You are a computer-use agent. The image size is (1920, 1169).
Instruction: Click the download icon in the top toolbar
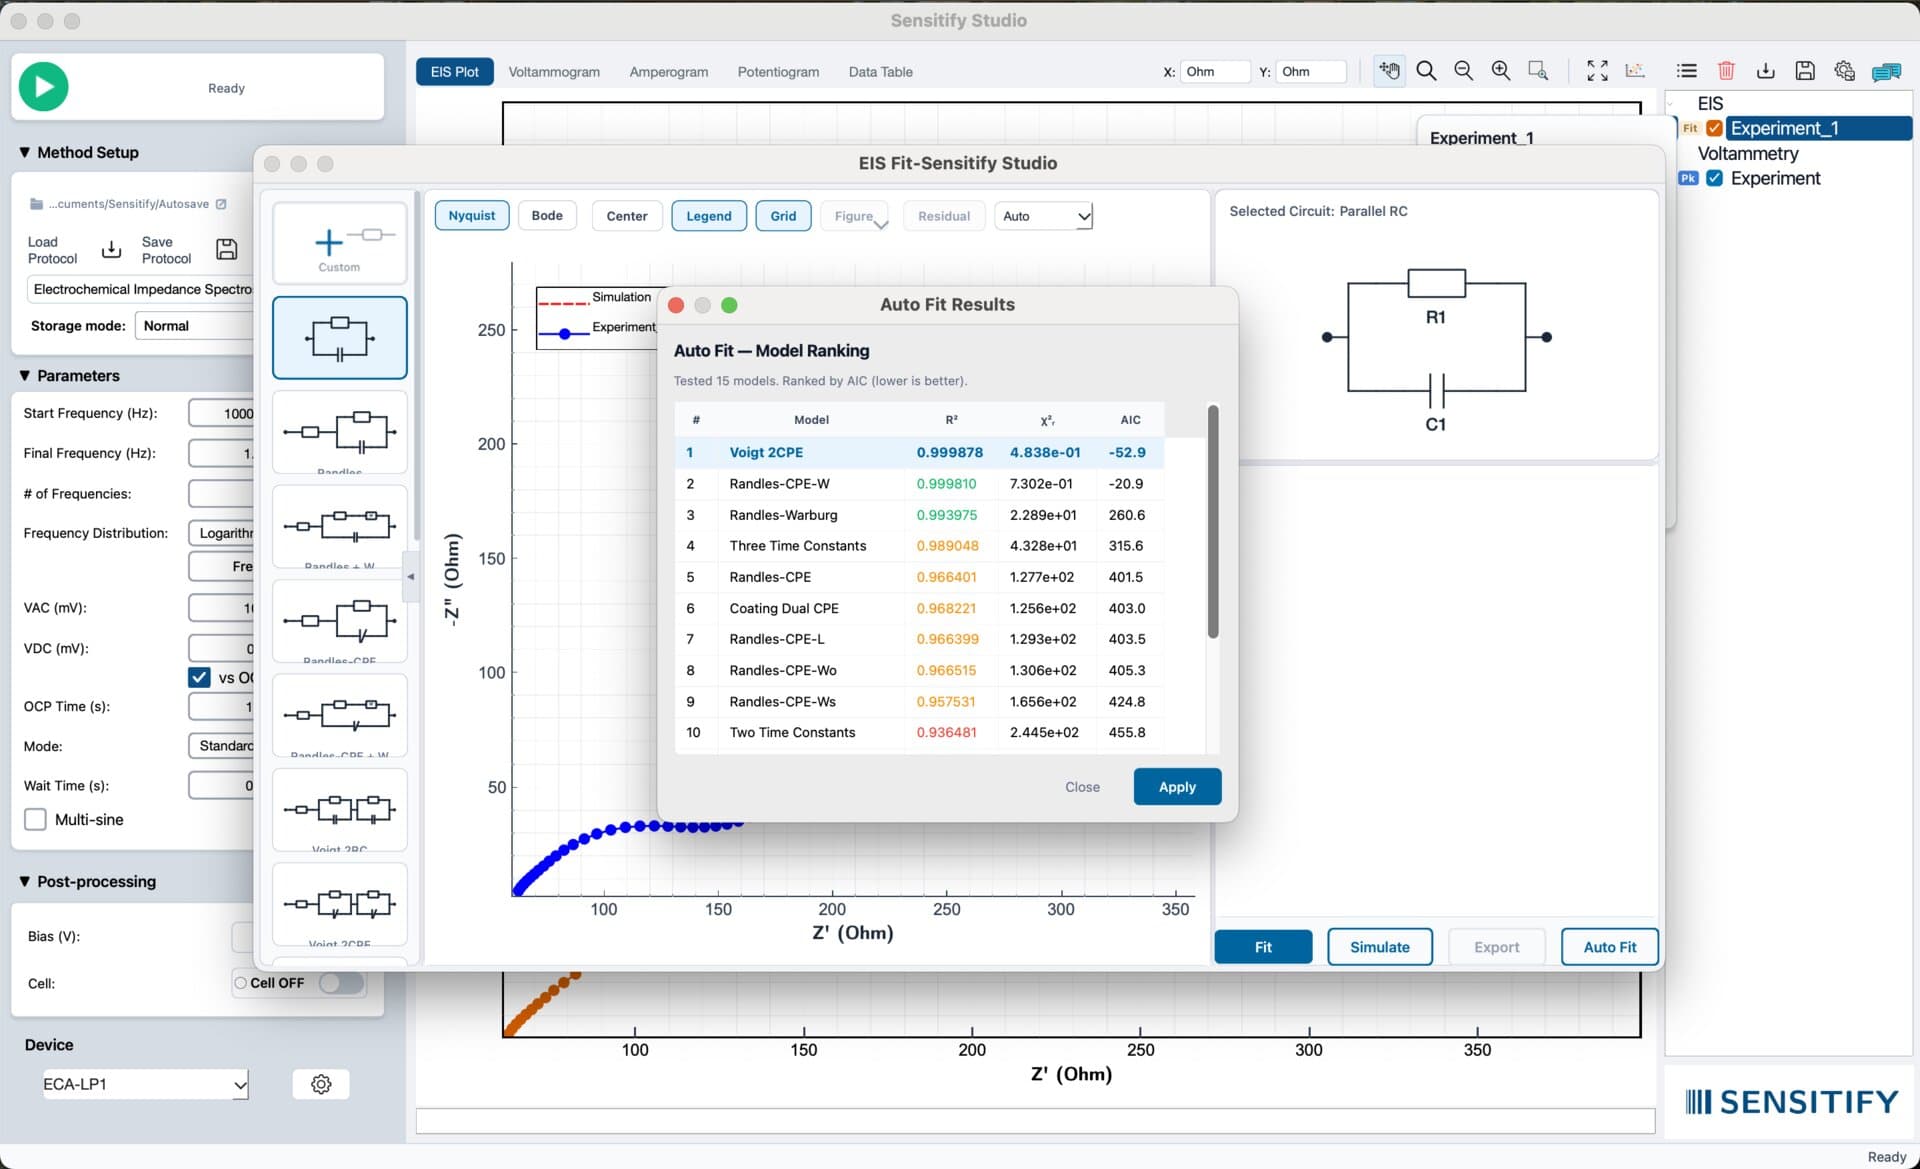pos(1766,71)
